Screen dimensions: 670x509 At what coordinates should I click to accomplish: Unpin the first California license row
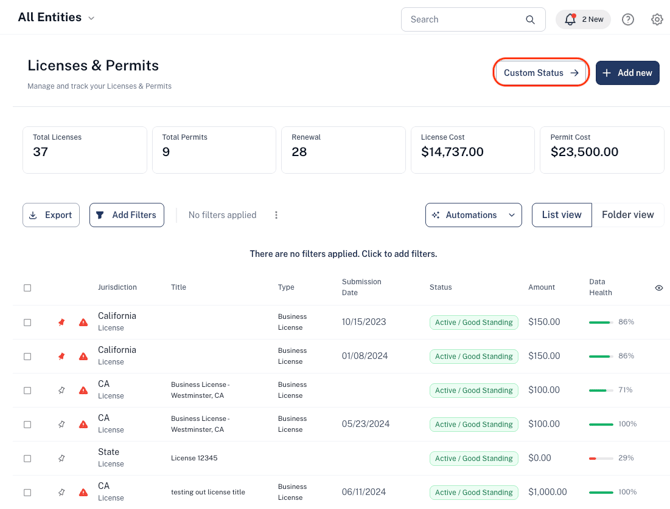[62, 322]
